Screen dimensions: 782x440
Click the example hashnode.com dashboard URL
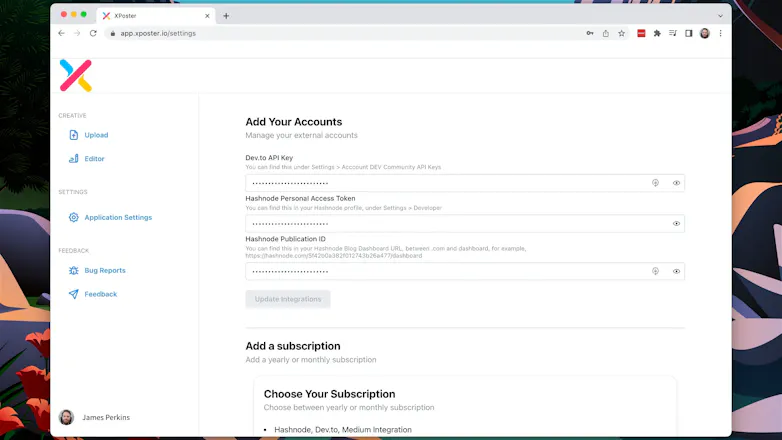coord(334,256)
